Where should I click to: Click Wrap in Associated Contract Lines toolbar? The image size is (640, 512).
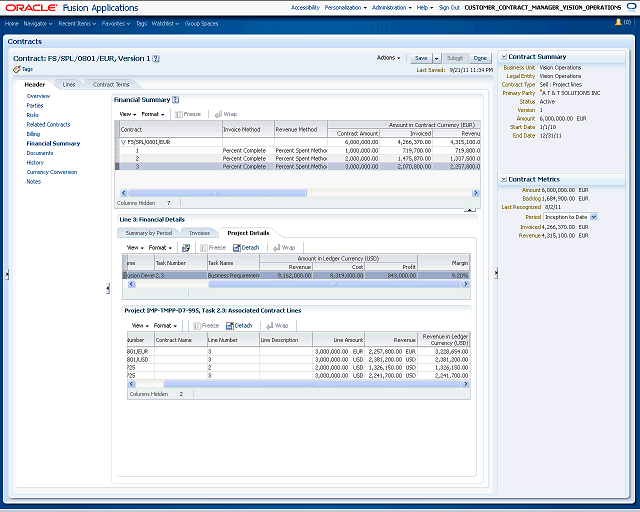(x=277, y=326)
